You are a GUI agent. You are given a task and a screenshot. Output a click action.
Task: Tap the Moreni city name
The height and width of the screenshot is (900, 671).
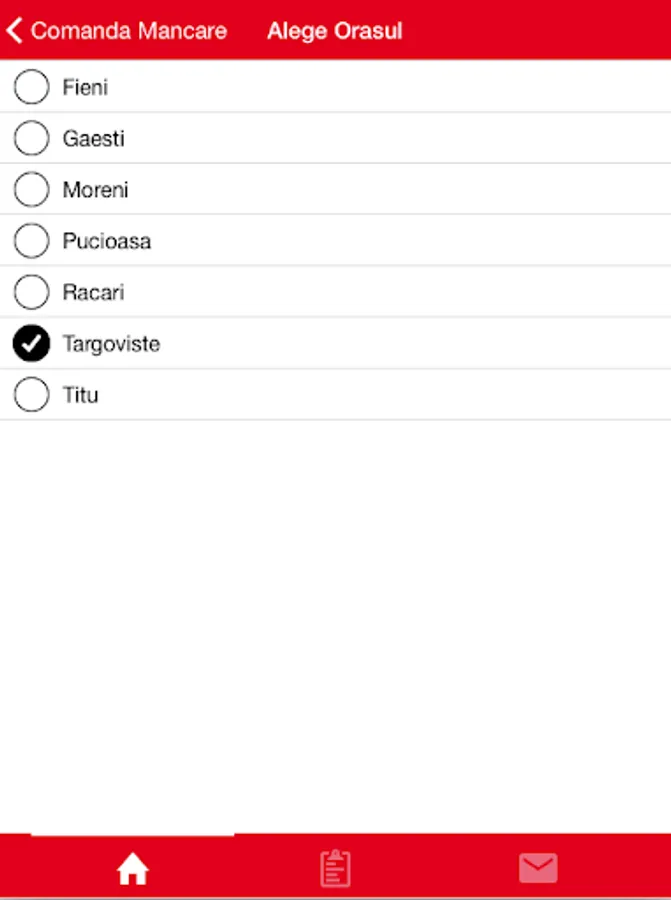[x=95, y=190]
